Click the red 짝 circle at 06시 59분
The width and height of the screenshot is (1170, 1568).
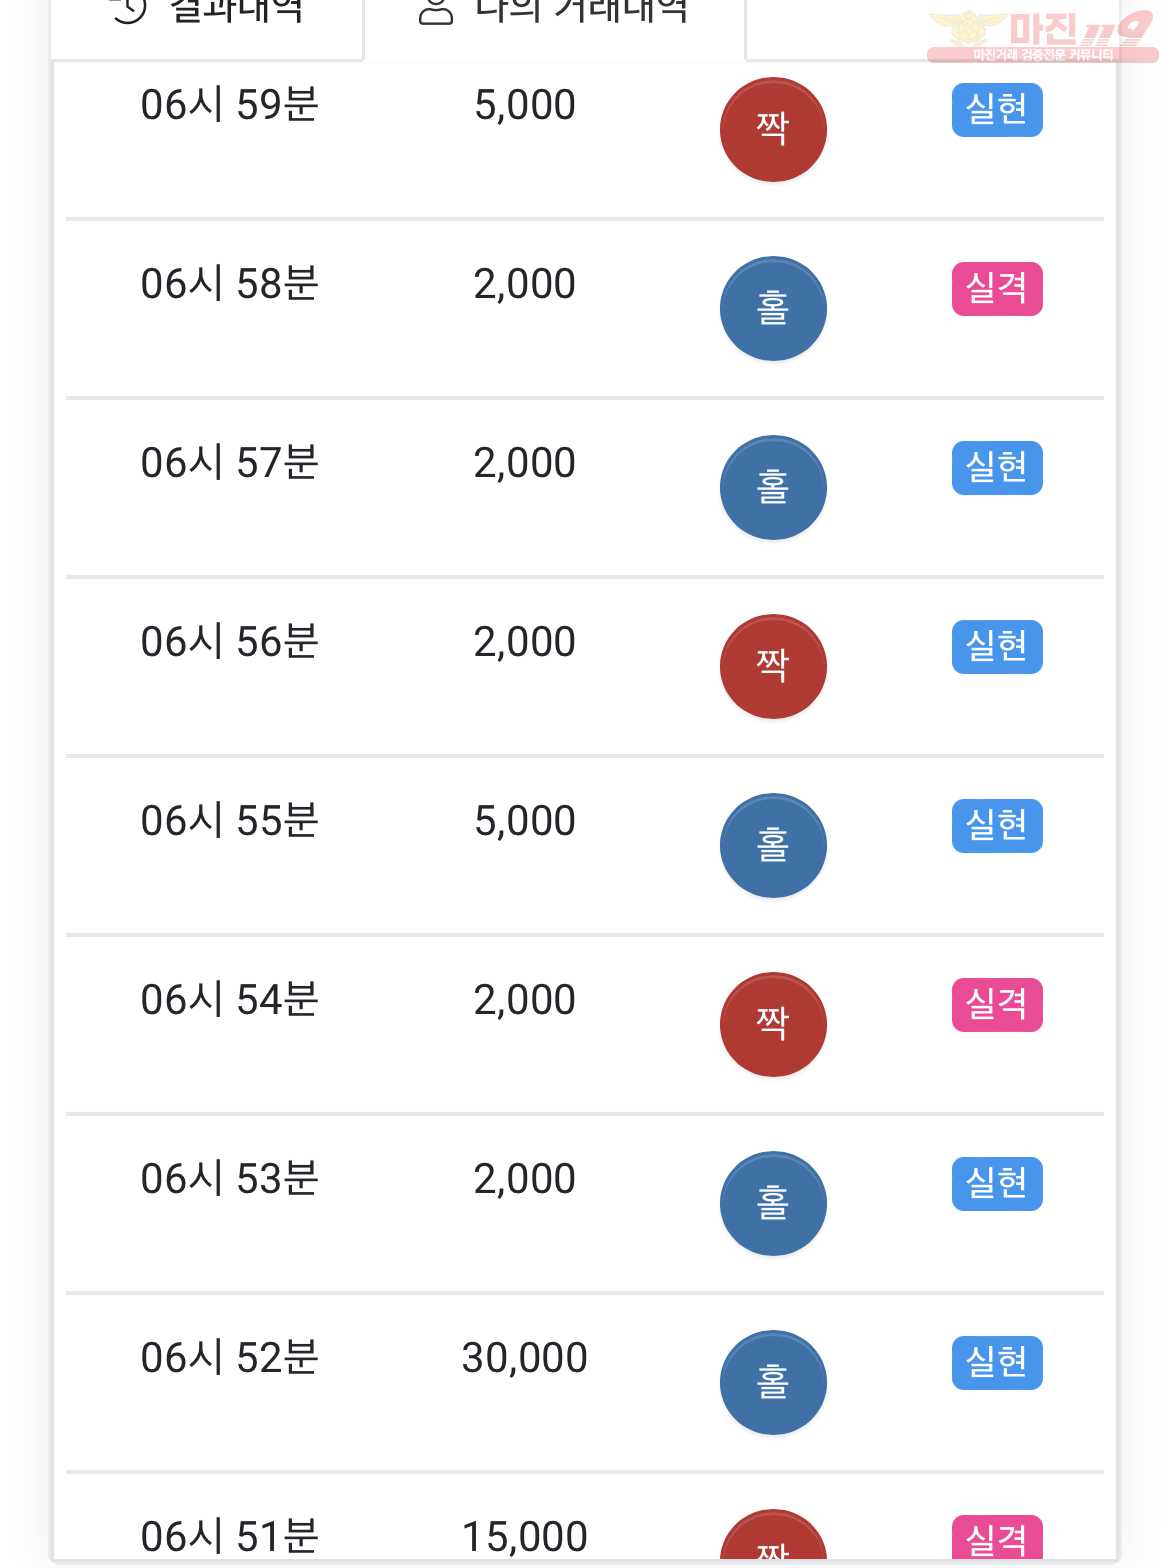773,130
